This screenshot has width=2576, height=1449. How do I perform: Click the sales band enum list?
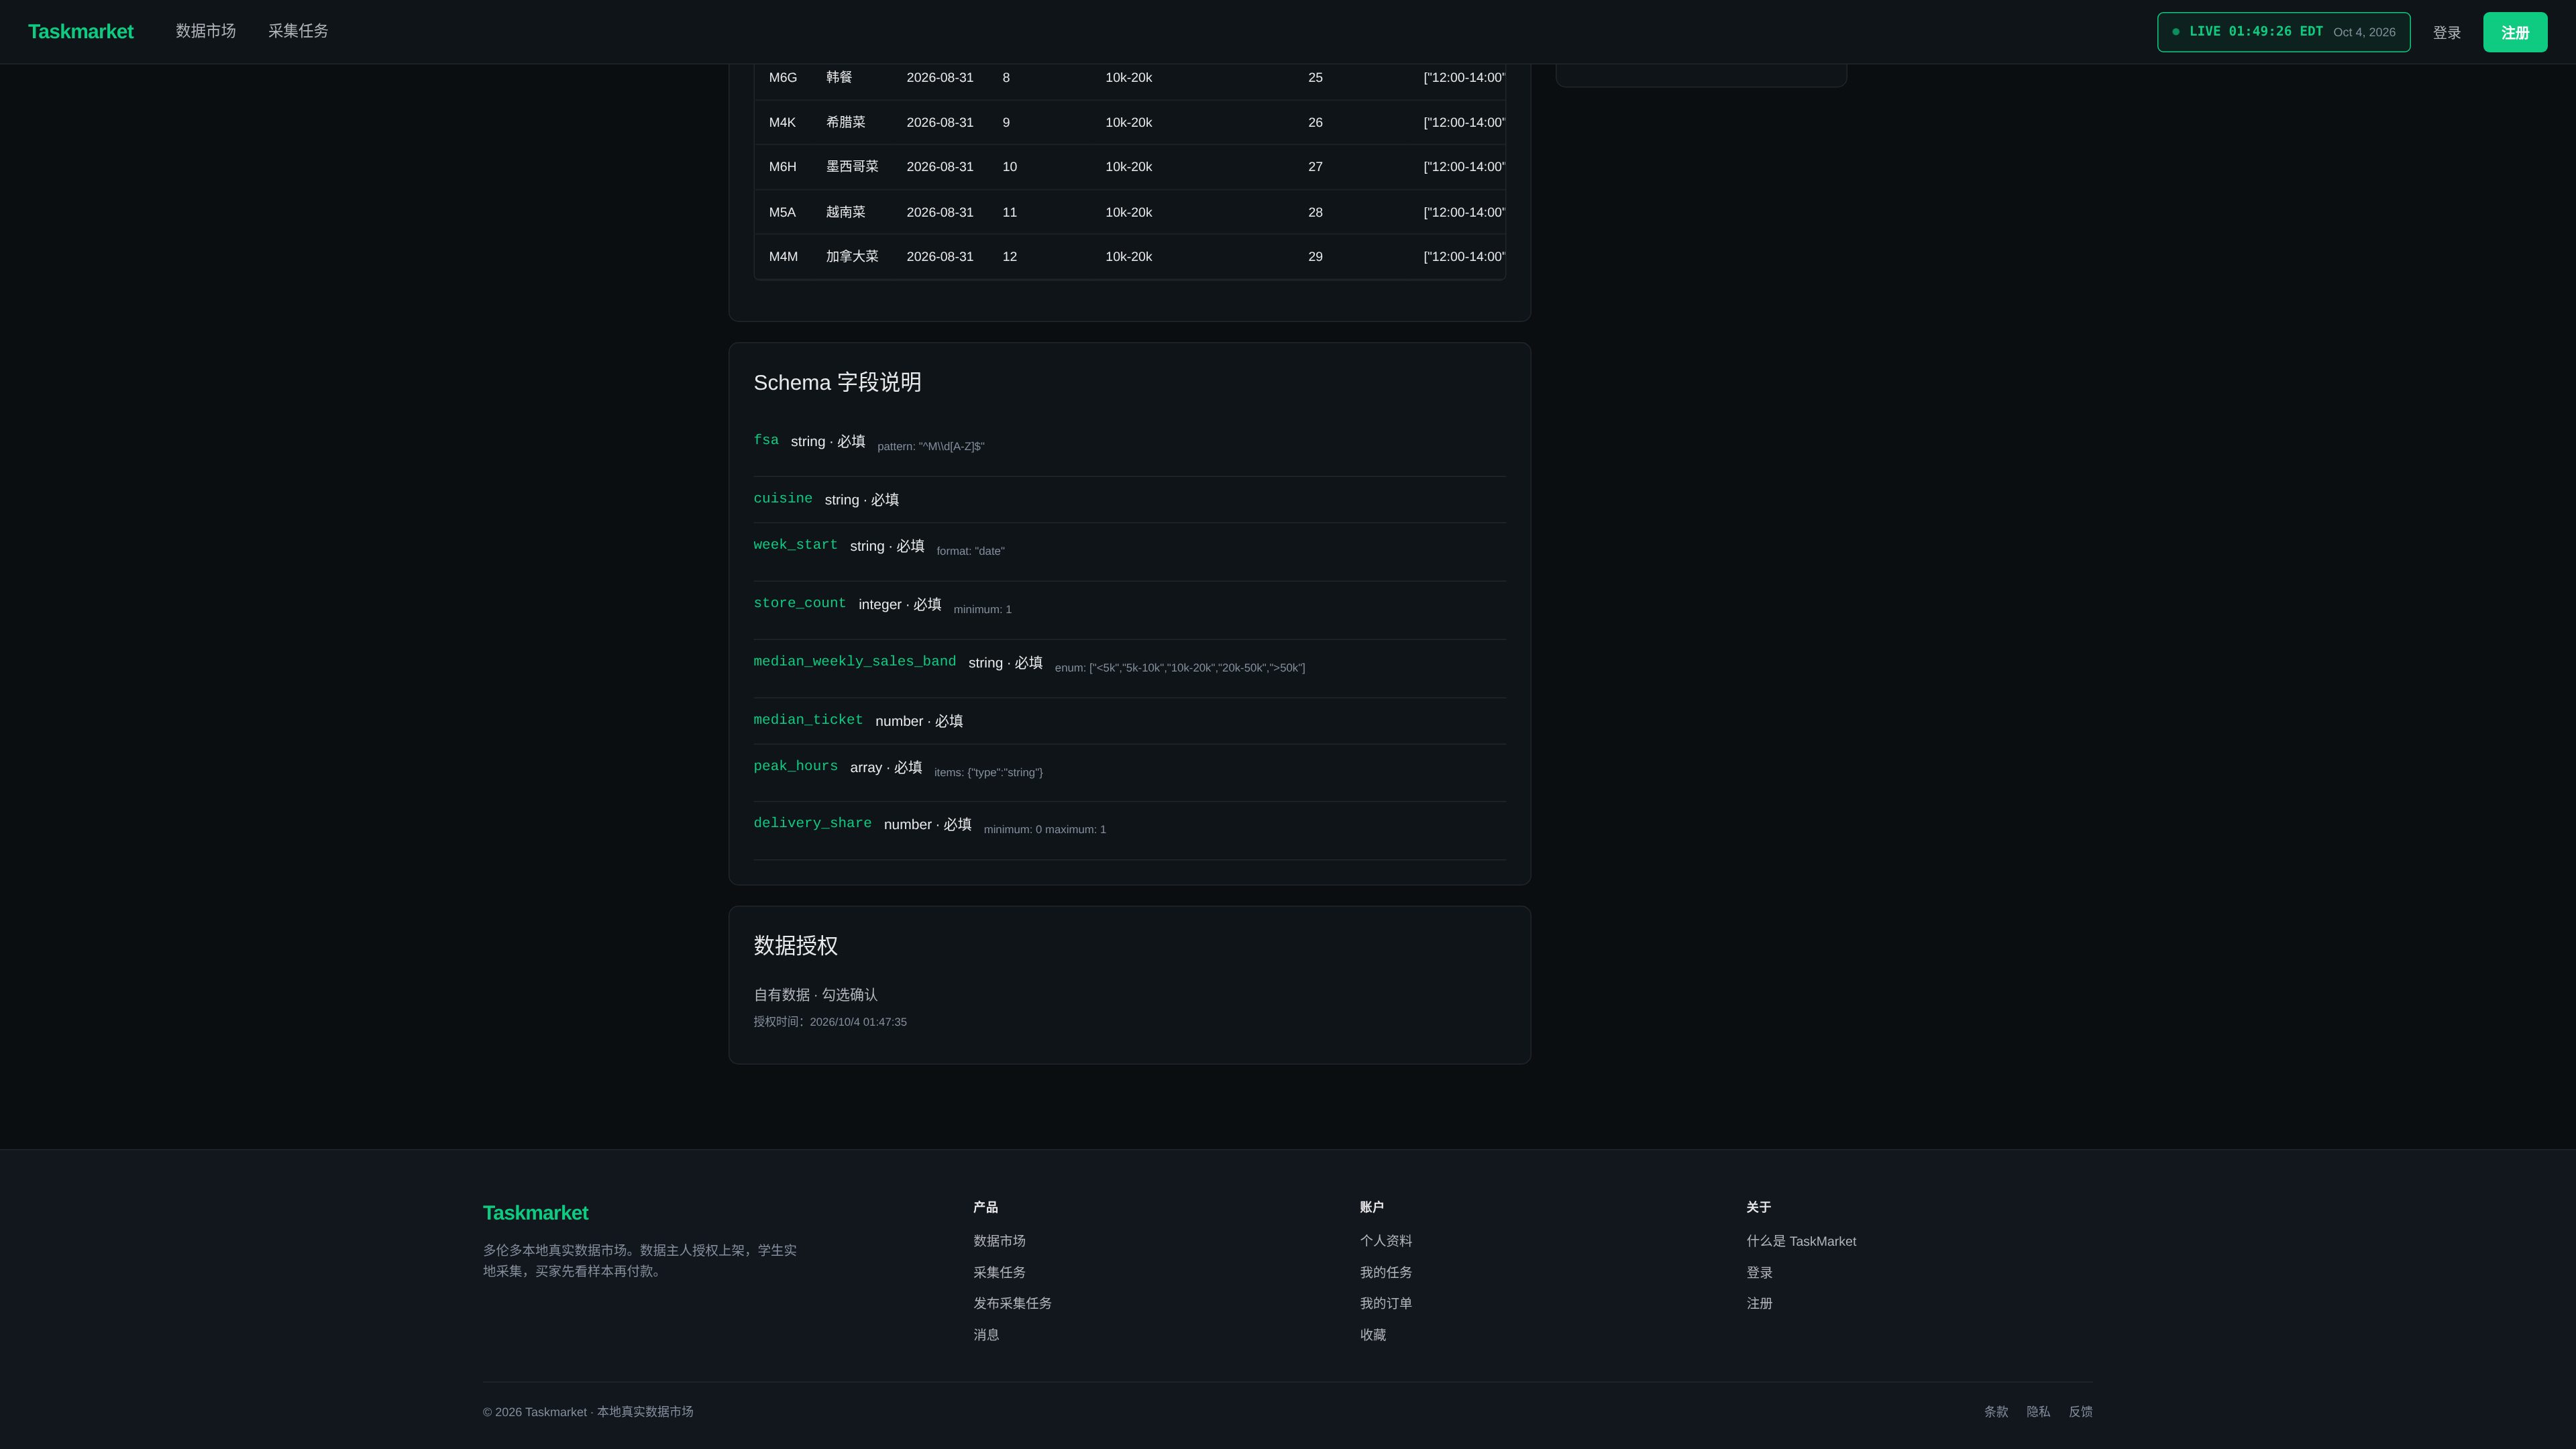point(1179,668)
